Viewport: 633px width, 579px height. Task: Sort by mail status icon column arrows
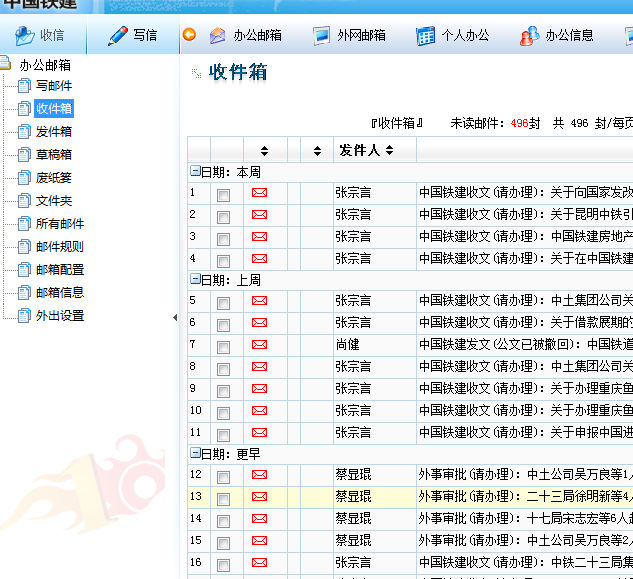264,151
